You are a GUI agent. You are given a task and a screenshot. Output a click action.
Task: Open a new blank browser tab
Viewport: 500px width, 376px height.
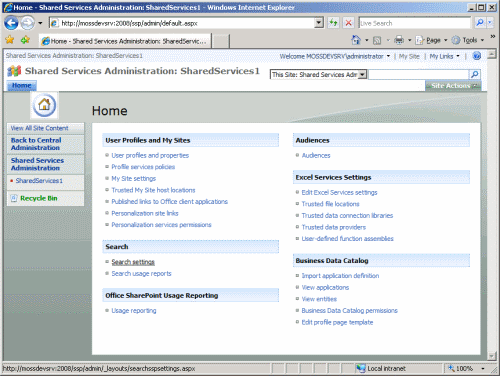pos(220,41)
